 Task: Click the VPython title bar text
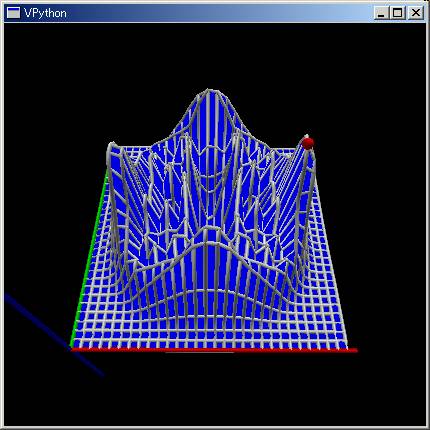[x=45, y=13]
